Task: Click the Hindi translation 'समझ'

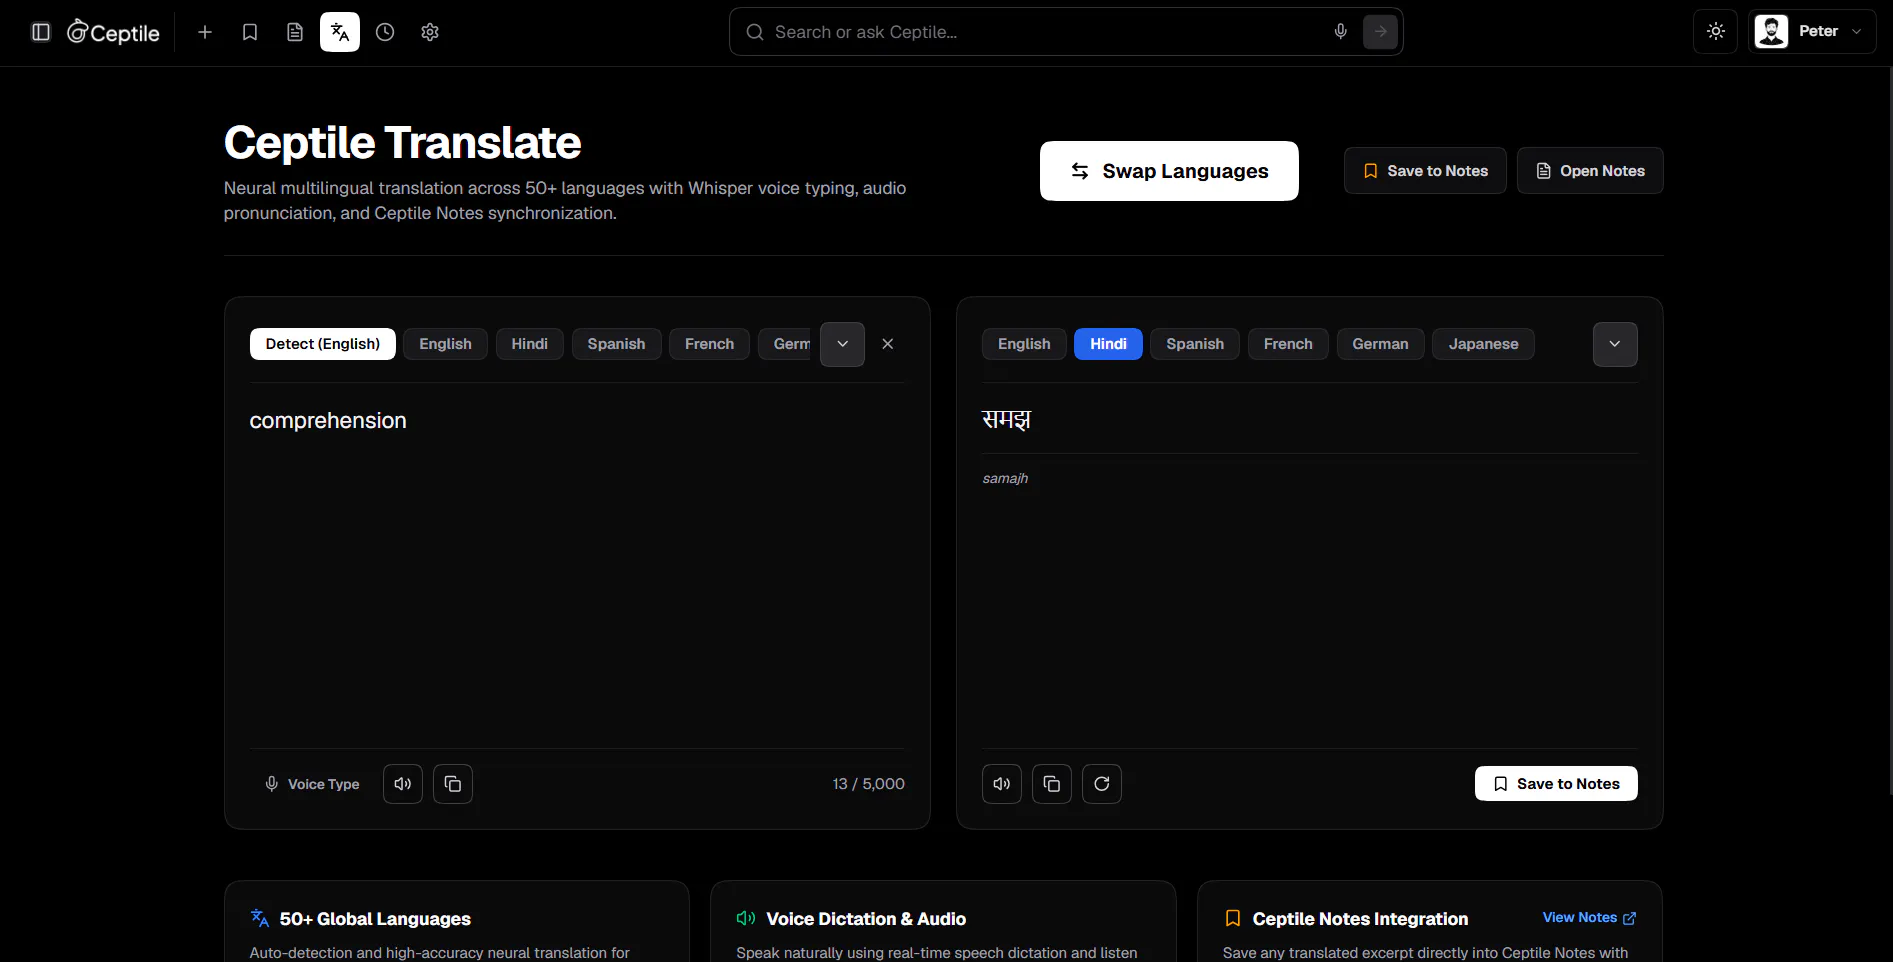Action: [1006, 419]
